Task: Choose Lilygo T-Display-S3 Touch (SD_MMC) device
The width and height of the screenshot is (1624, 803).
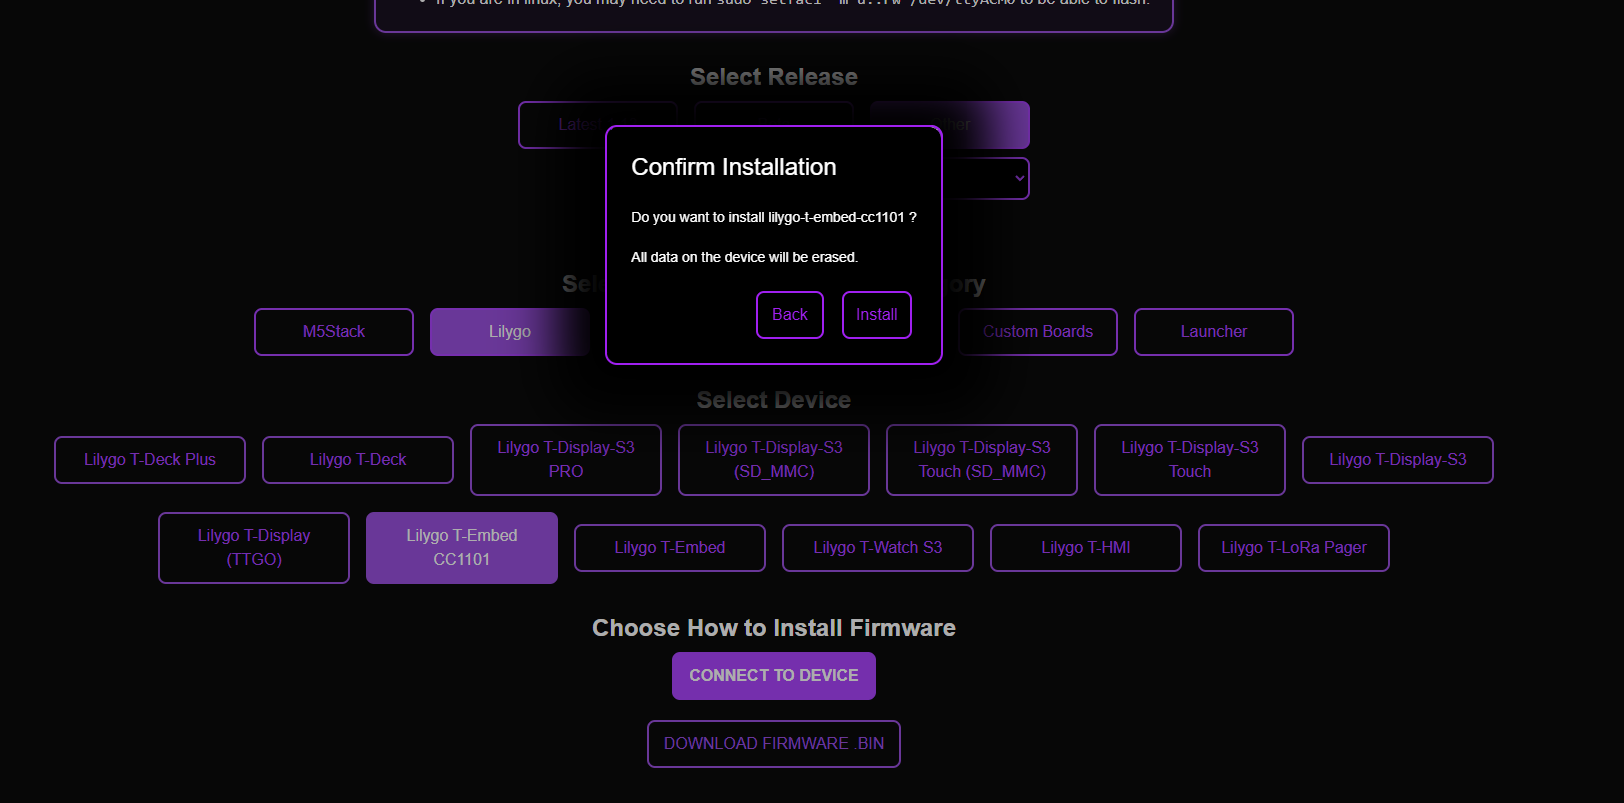Action: tap(982, 460)
